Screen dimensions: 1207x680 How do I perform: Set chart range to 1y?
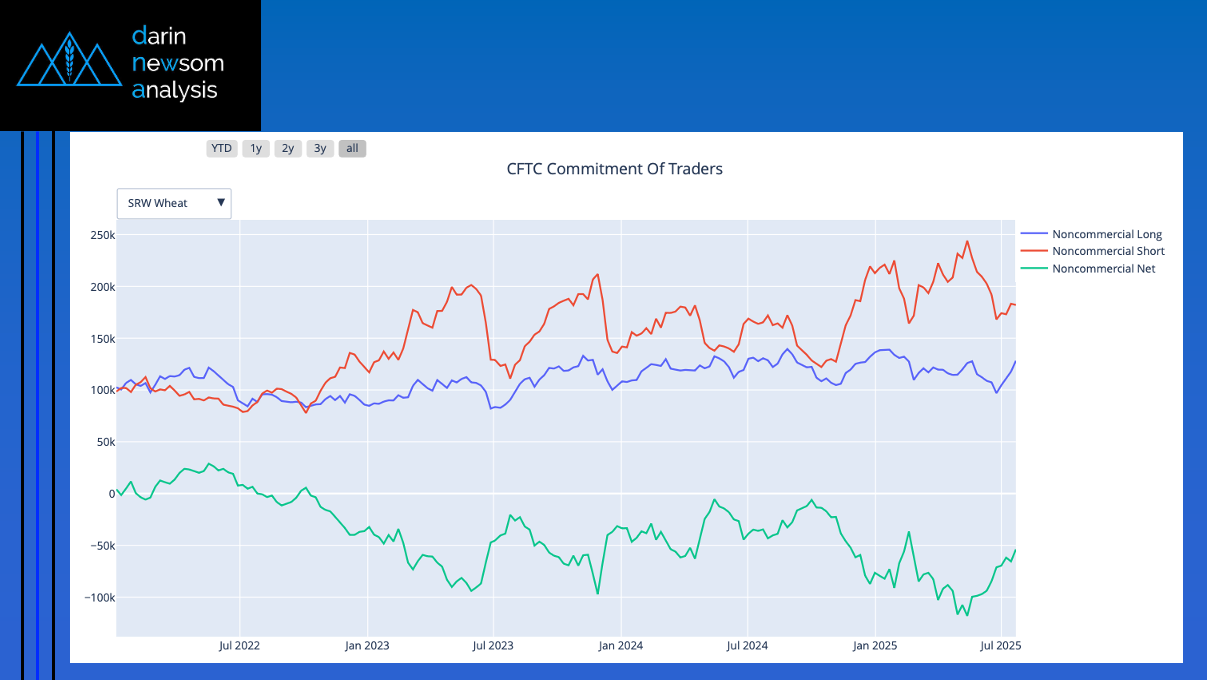pyautogui.click(x=256, y=148)
